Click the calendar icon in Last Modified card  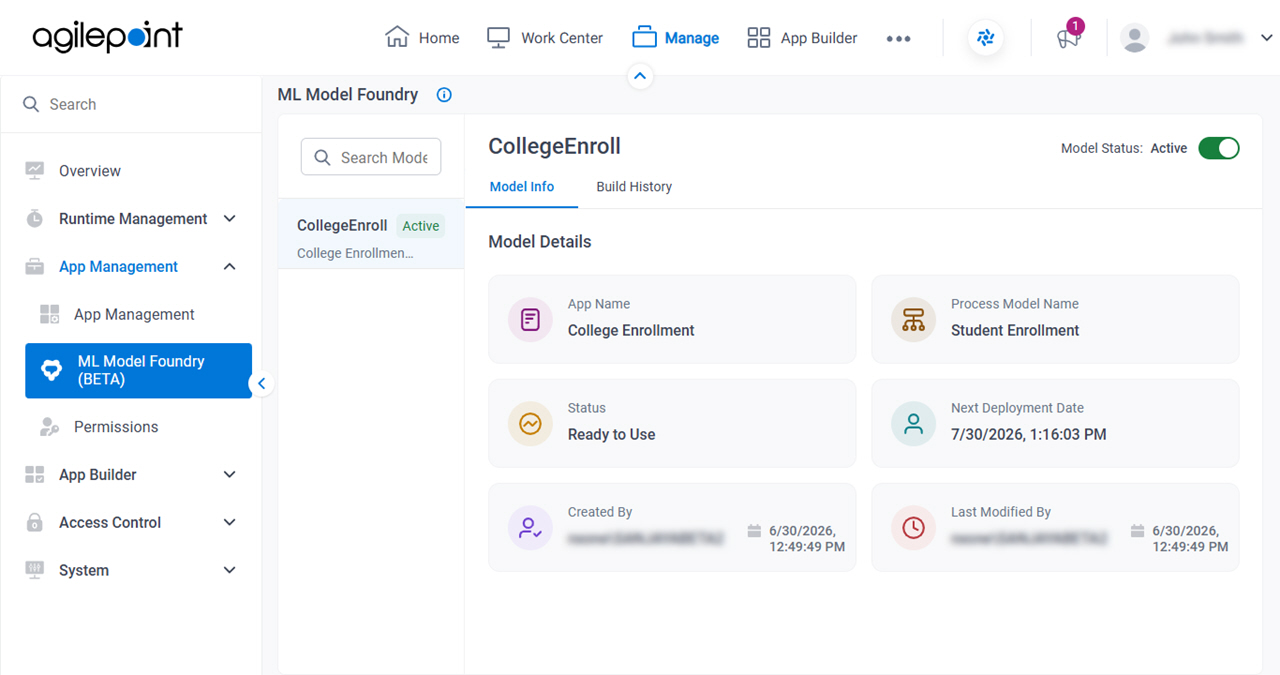click(x=1138, y=531)
